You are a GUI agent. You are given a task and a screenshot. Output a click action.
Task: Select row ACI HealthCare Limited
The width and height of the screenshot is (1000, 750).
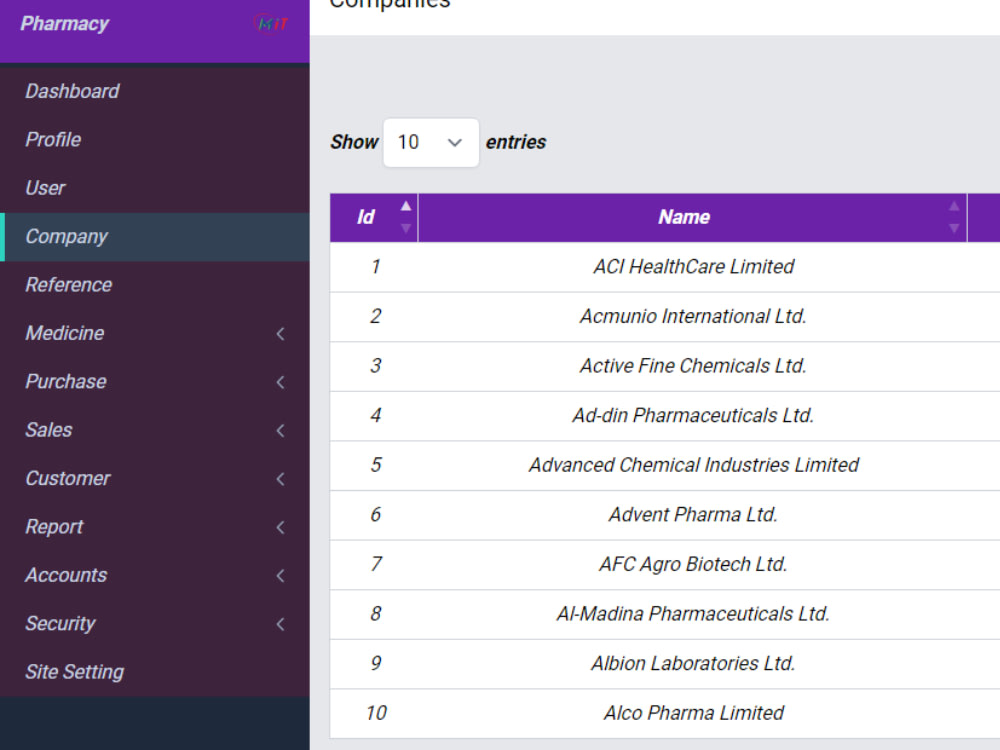click(665, 267)
